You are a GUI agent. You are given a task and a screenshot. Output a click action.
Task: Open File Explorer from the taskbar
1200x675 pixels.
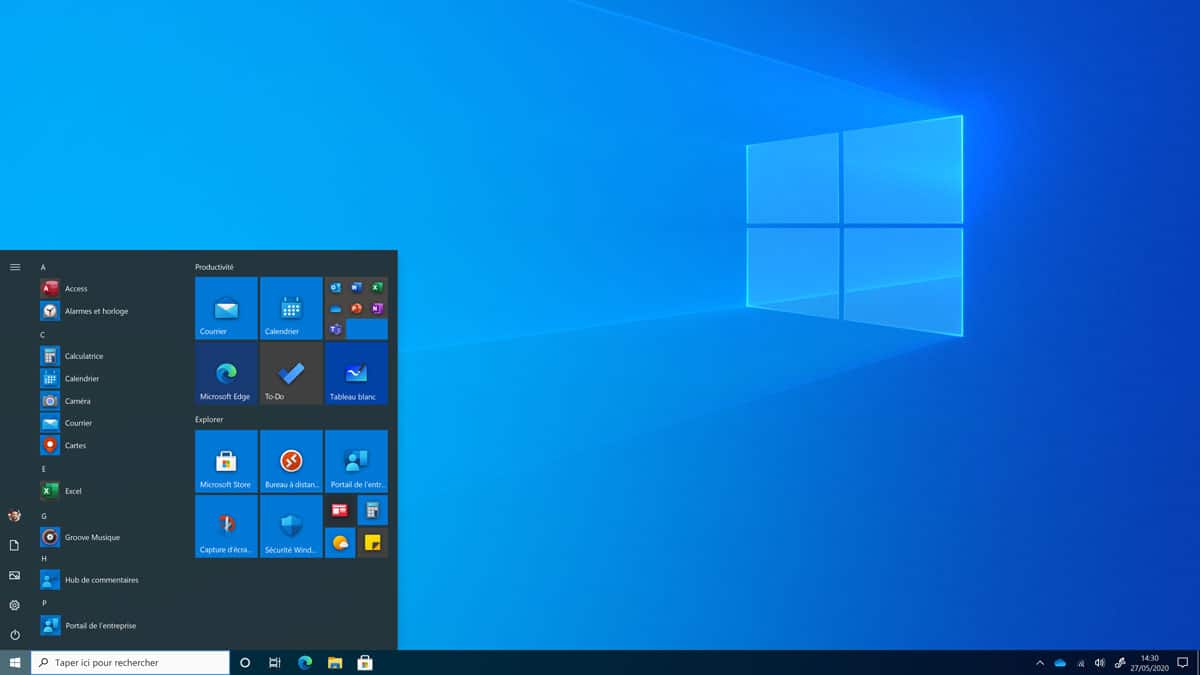coord(335,662)
